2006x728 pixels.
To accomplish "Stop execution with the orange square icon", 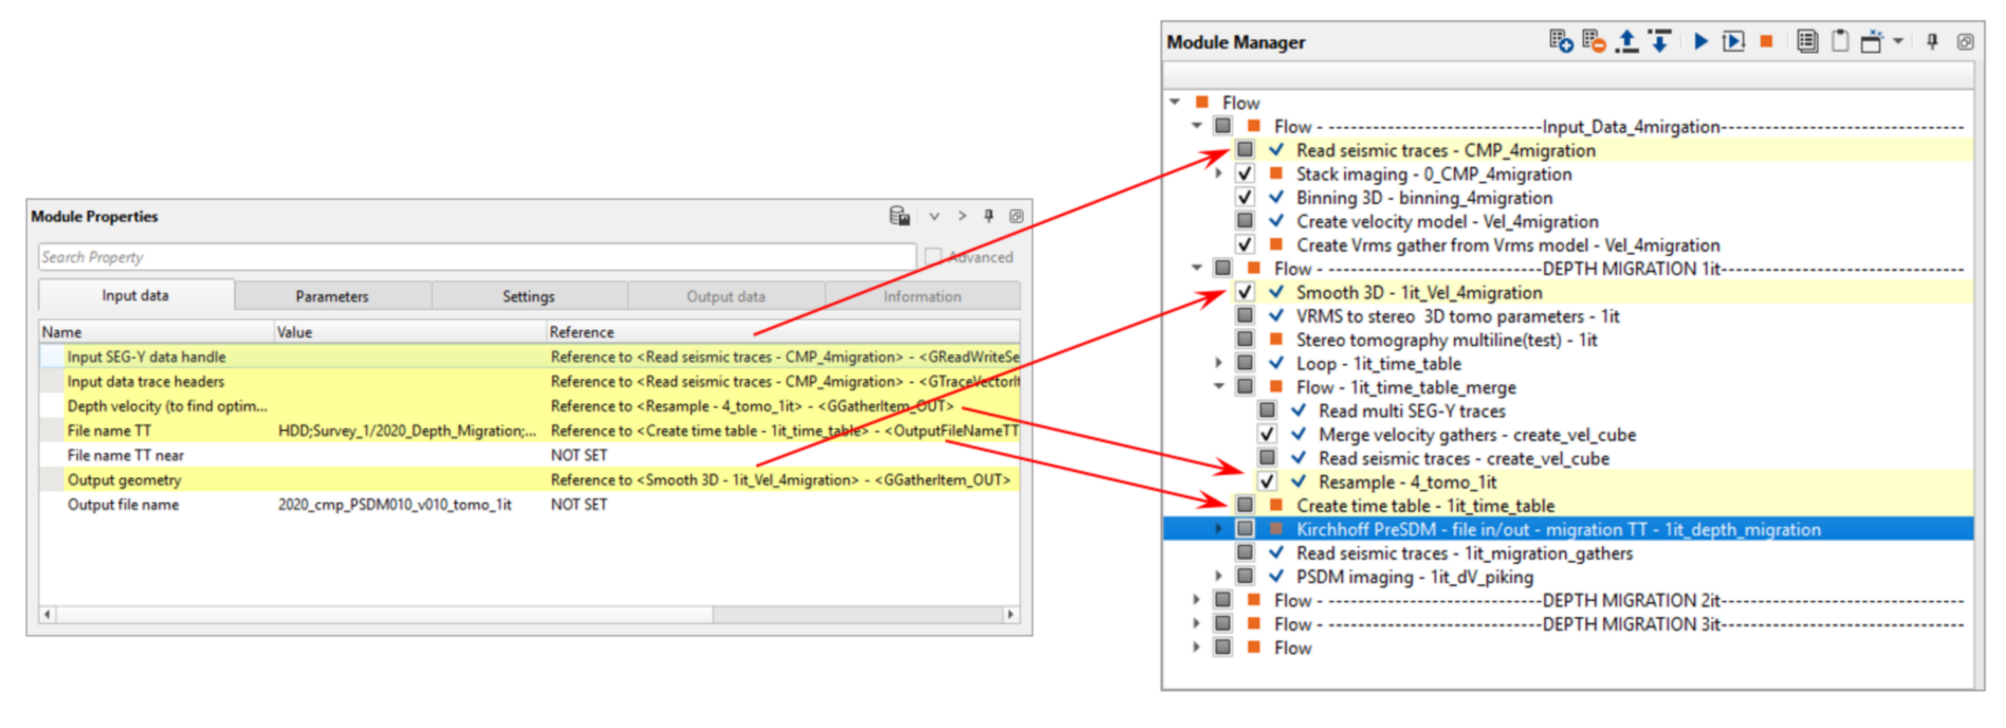I will click(x=1766, y=41).
